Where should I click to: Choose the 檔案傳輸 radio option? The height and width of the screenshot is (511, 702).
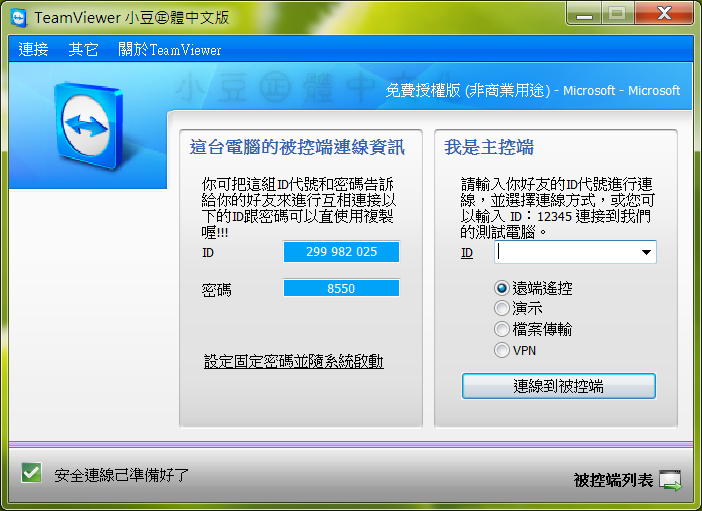click(x=502, y=329)
